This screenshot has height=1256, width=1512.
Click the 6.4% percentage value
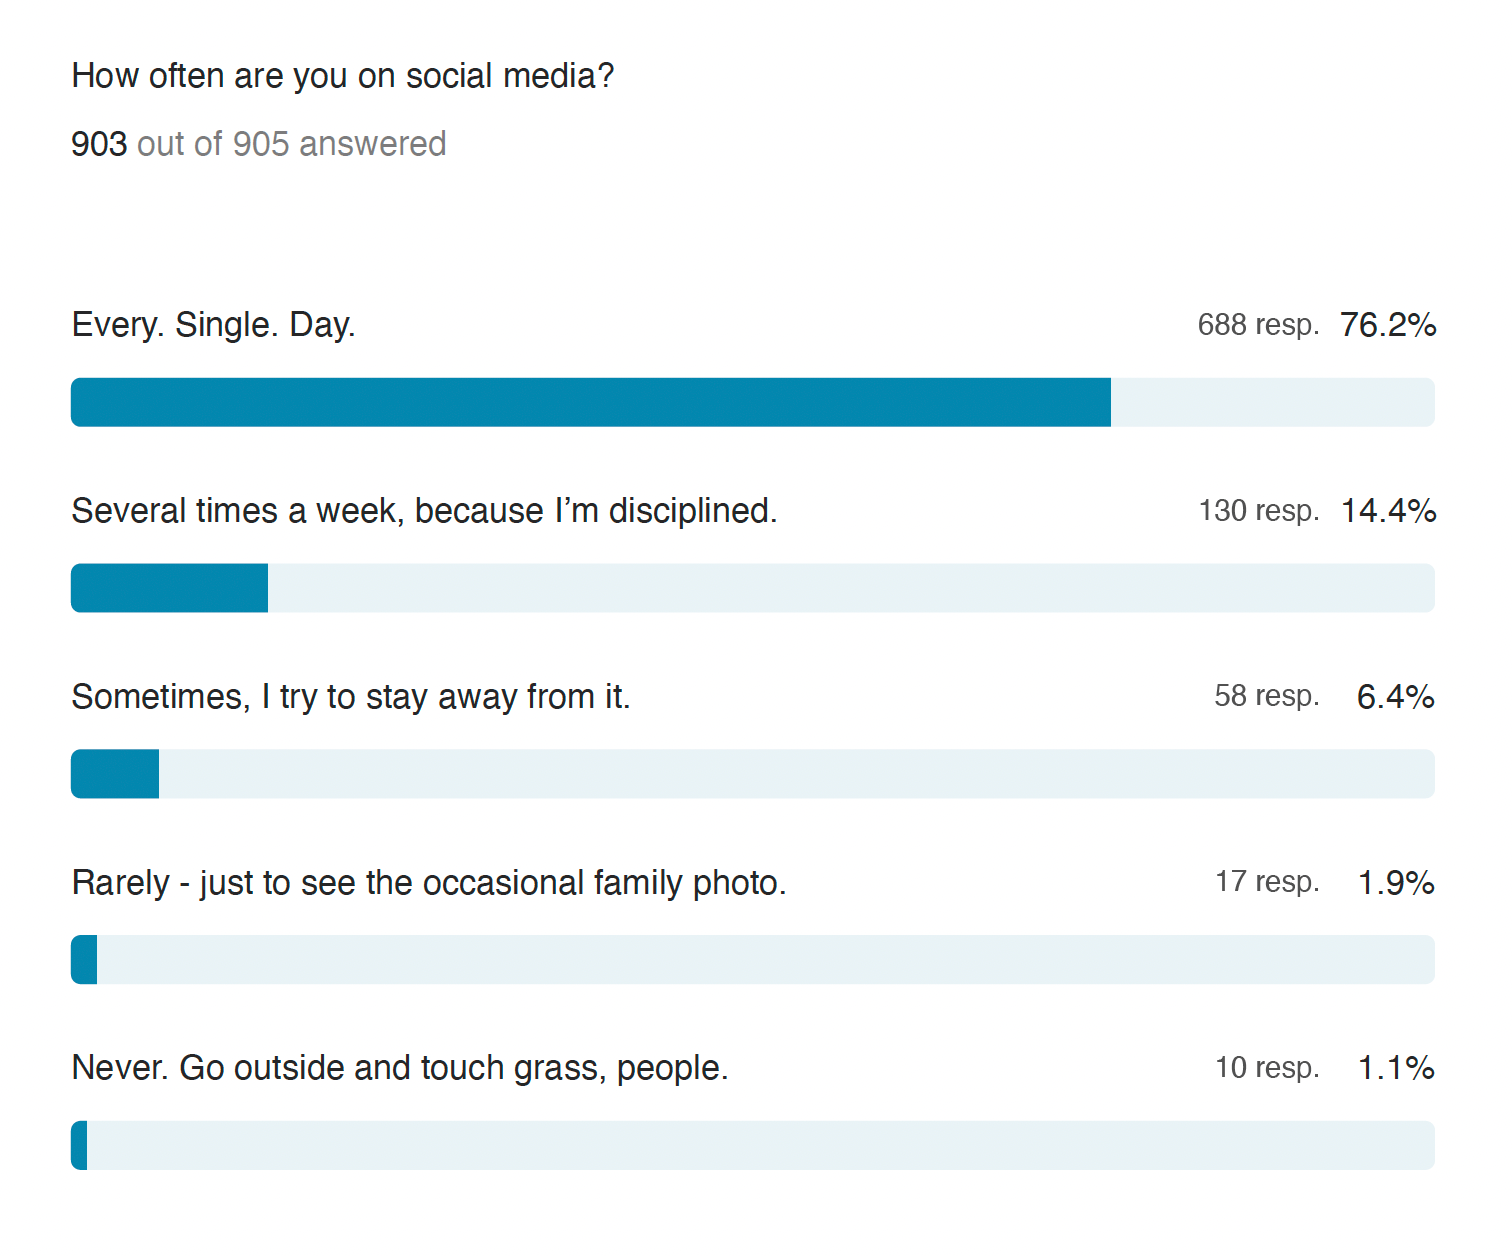click(x=1396, y=697)
